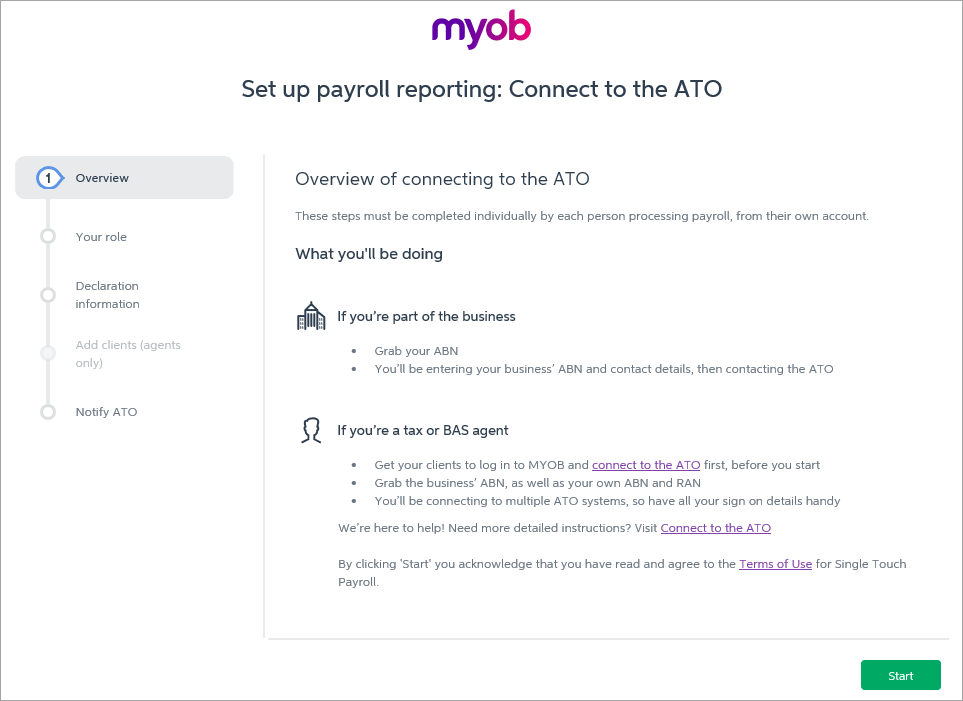Click the myob logo
Viewport: 963px width, 701px height.
tap(481, 31)
